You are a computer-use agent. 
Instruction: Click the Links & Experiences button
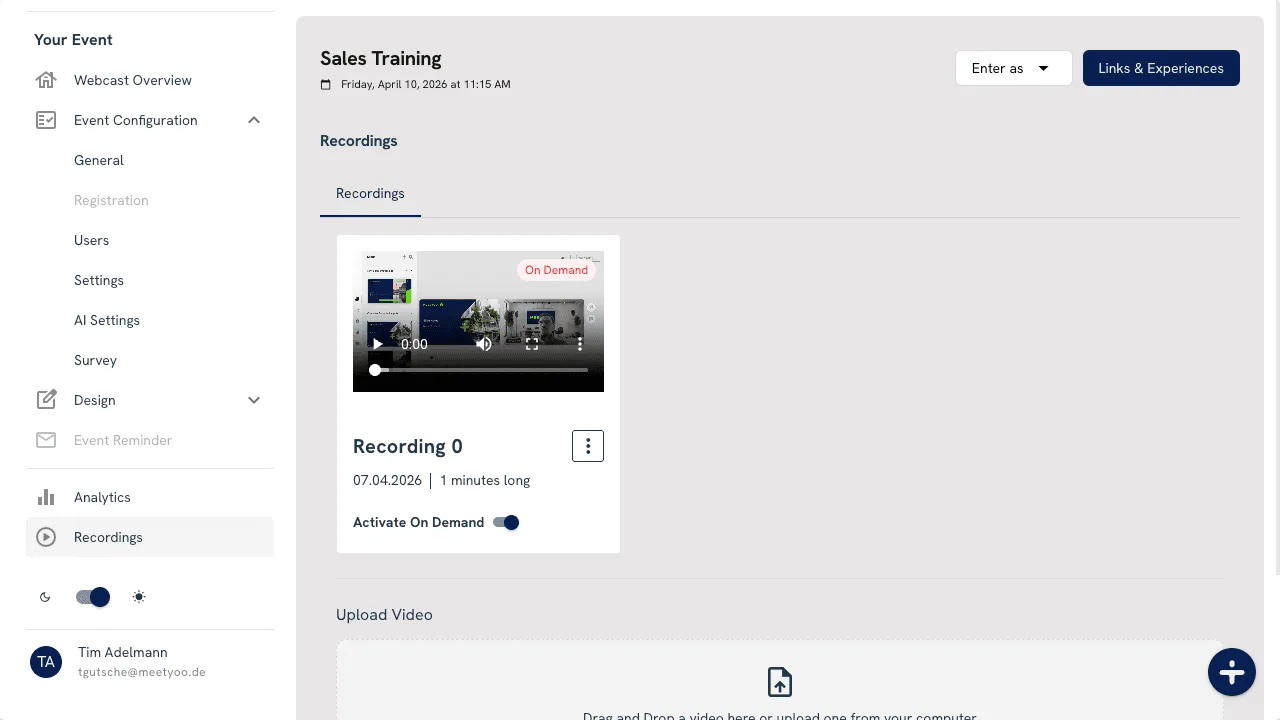1160,68
